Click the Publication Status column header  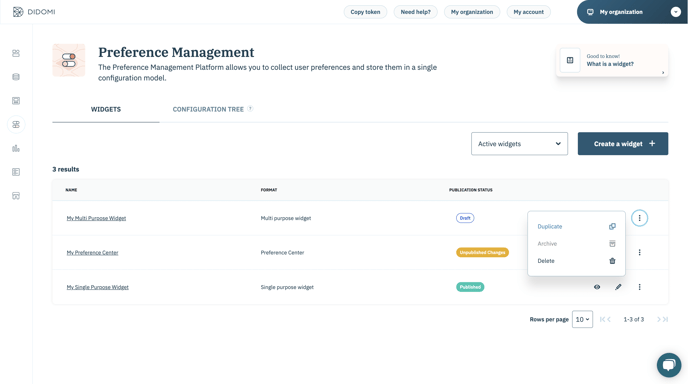[x=470, y=190]
